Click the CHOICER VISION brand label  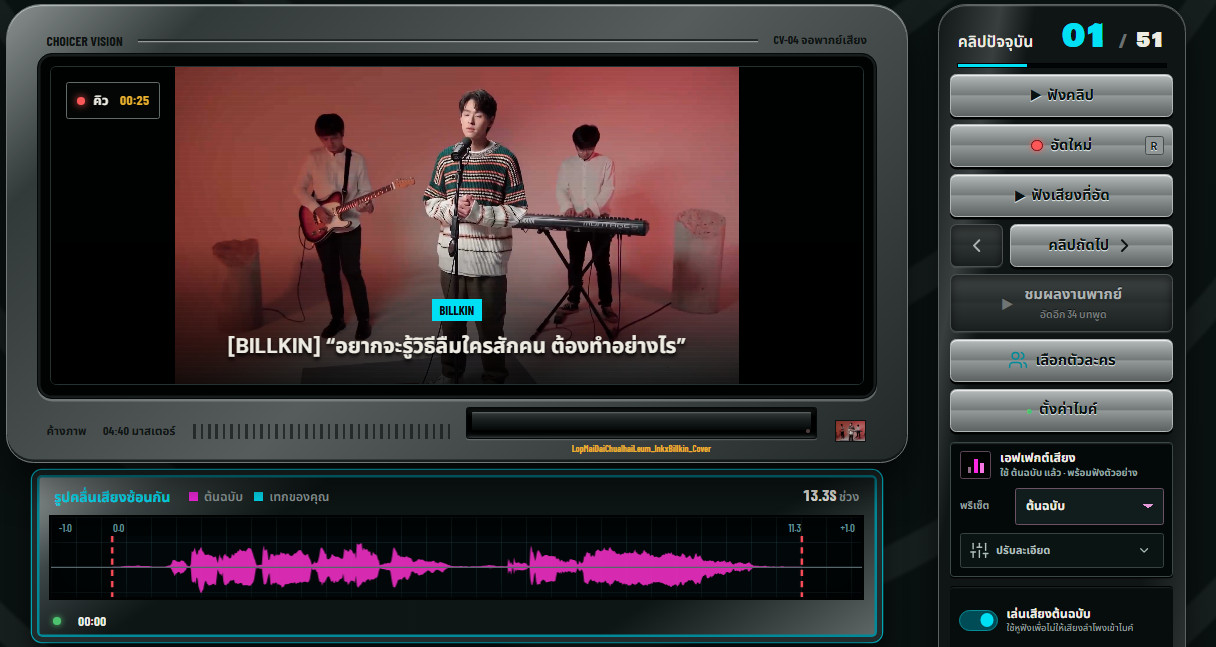coord(85,42)
